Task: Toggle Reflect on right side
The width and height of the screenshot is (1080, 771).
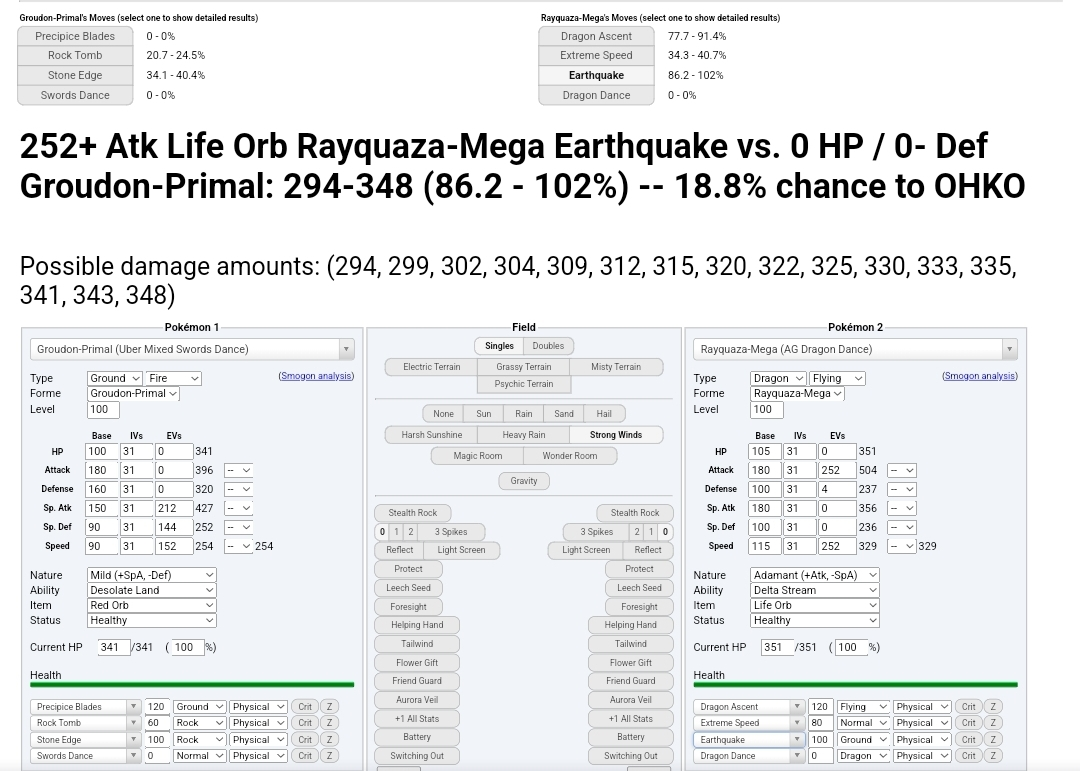Action: 648,550
